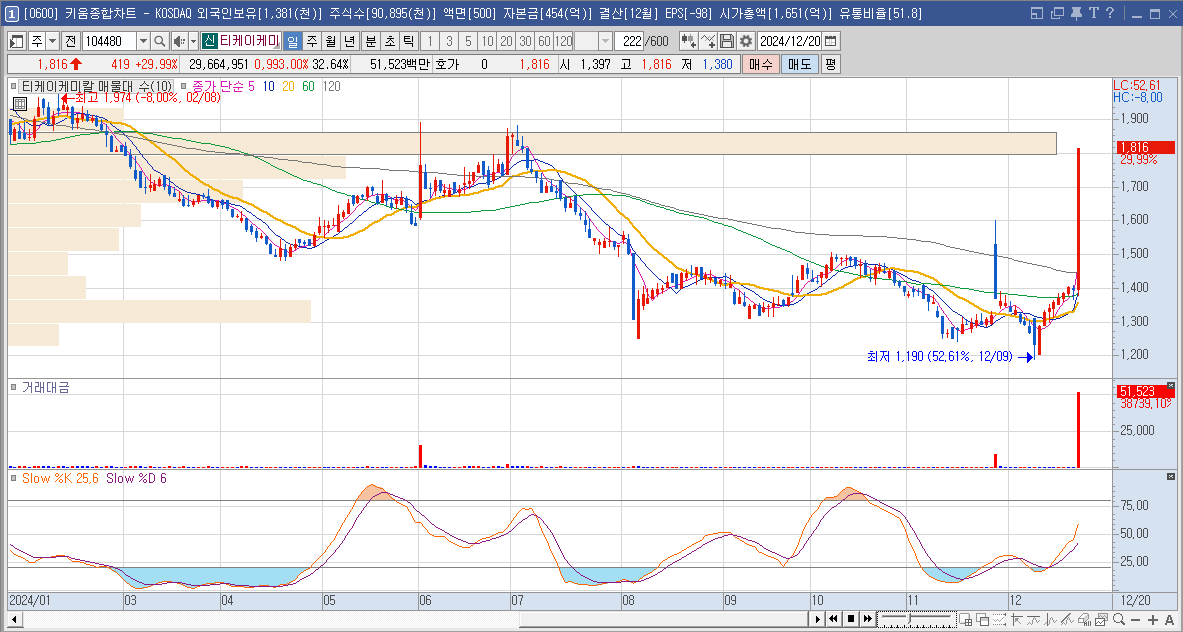Select the 60 interval tab

pyautogui.click(x=544, y=41)
